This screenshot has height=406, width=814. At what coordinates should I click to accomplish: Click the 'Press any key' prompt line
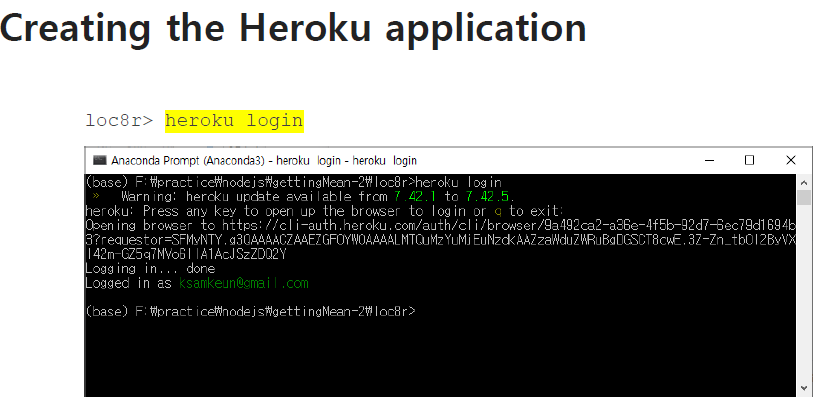[324, 211]
